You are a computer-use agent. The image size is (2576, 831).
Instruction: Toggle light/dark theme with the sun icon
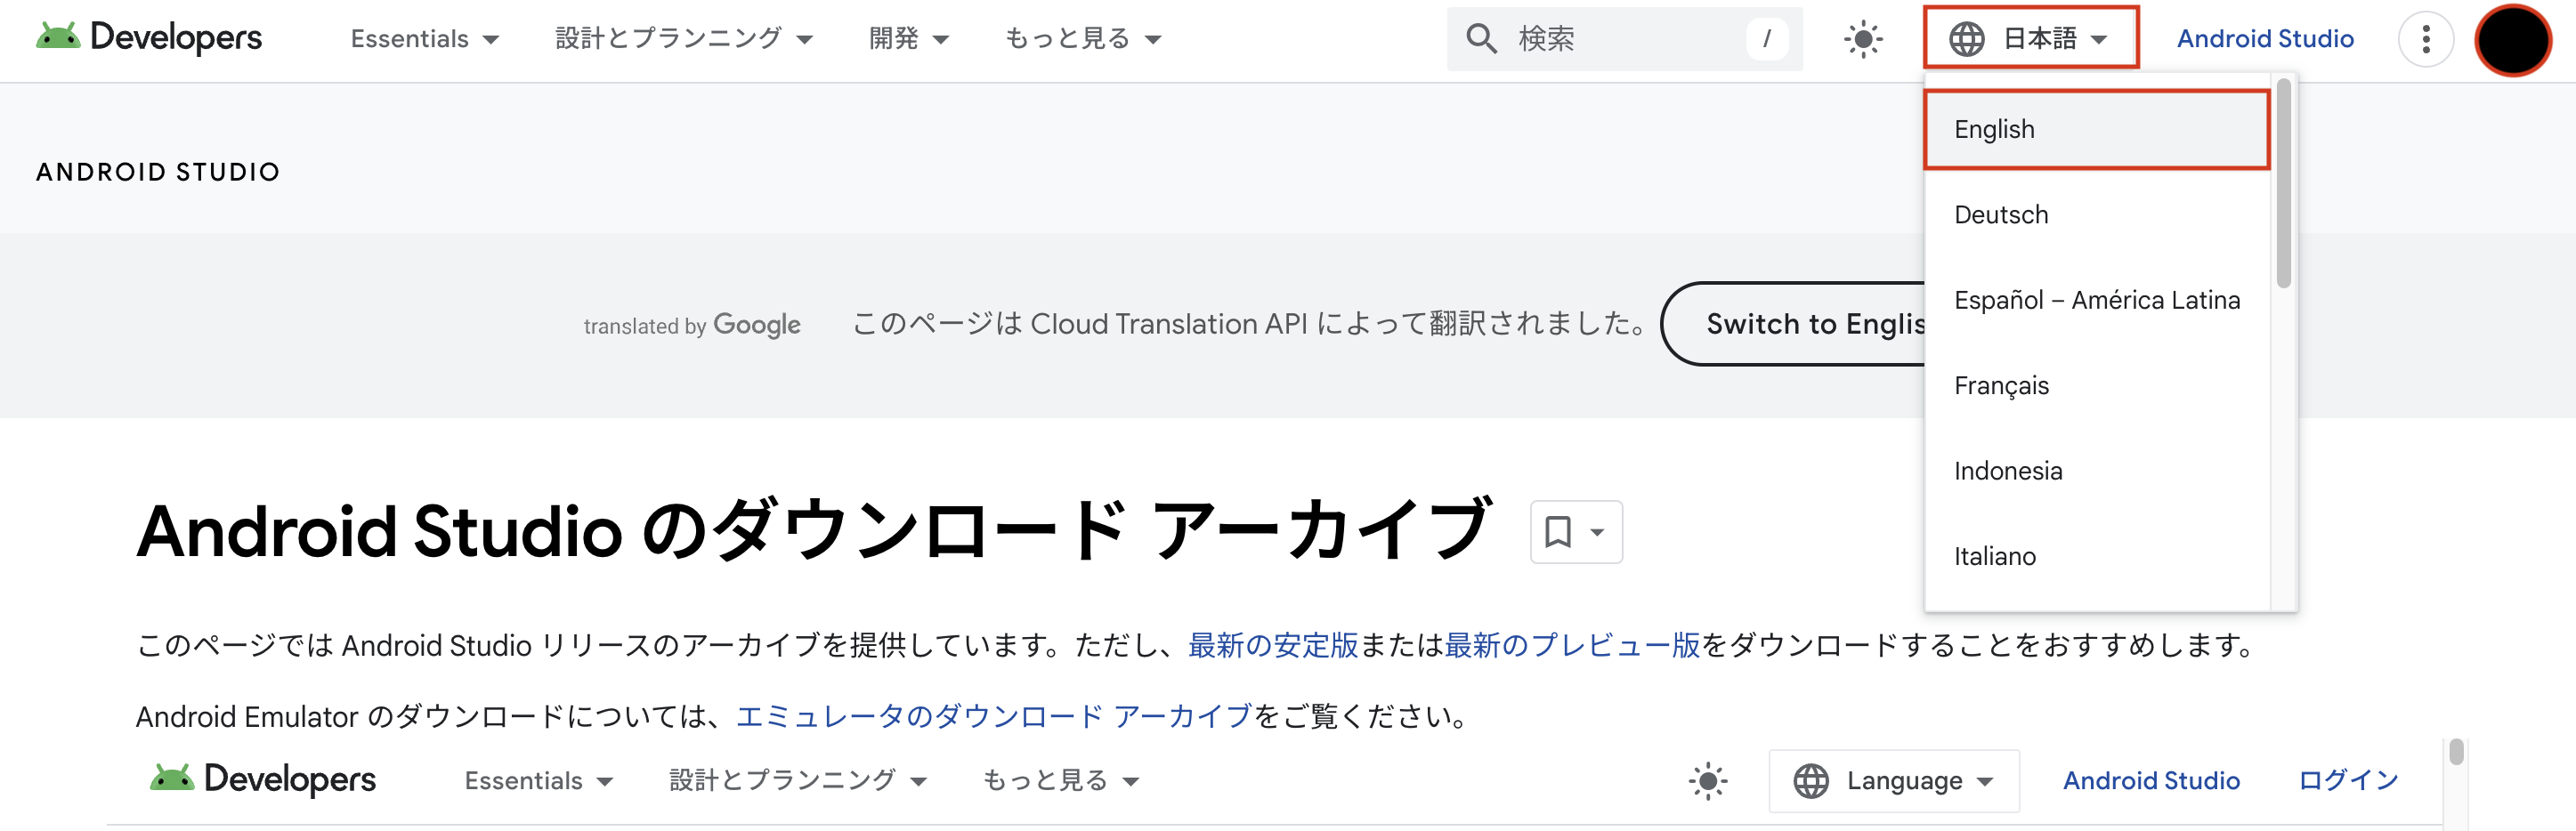(1862, 38)
